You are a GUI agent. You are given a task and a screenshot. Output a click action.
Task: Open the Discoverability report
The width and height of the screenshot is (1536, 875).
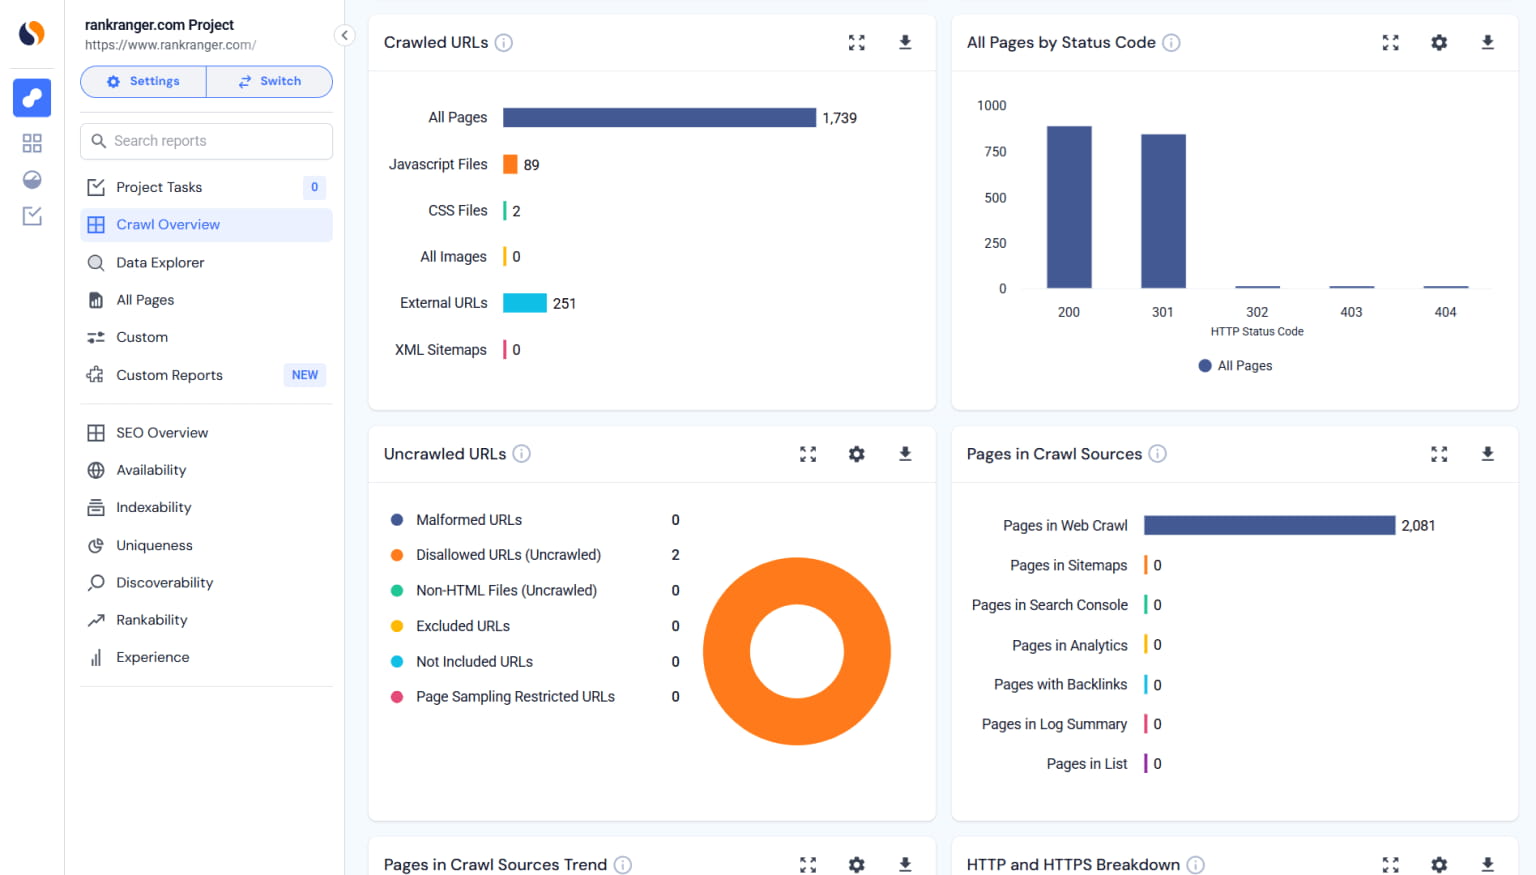tap(164, 582)
